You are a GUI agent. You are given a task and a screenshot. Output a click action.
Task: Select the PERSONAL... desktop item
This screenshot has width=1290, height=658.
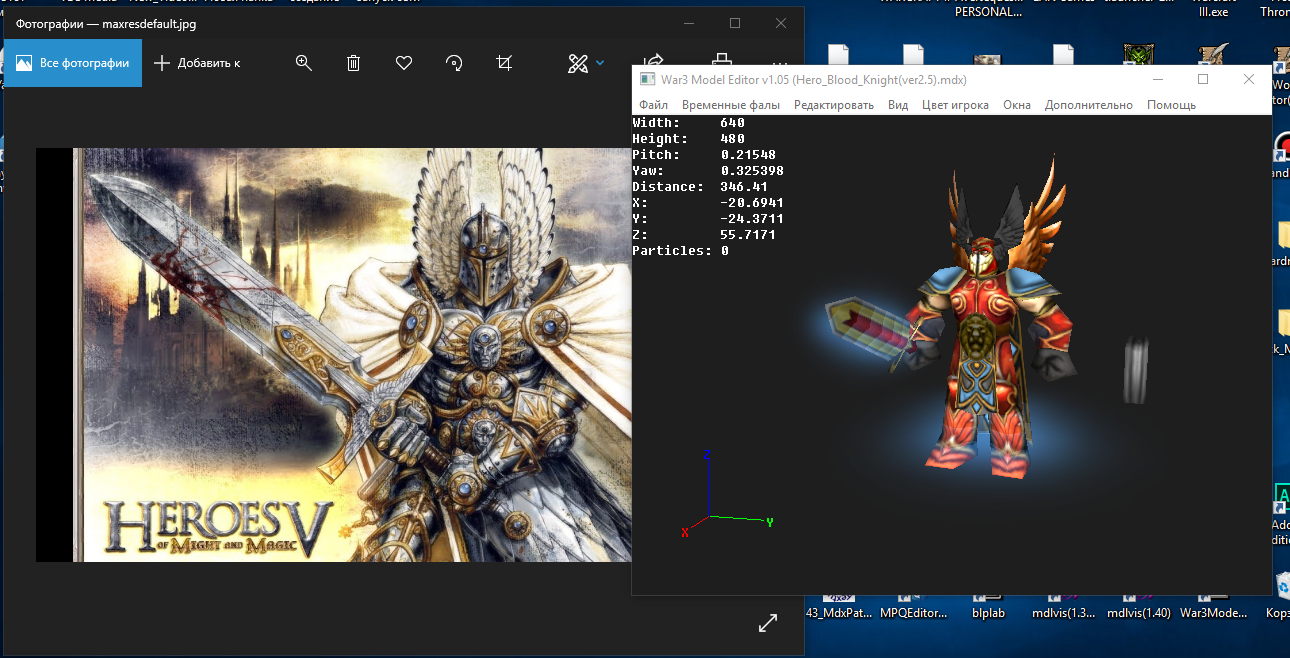(989, 12)
